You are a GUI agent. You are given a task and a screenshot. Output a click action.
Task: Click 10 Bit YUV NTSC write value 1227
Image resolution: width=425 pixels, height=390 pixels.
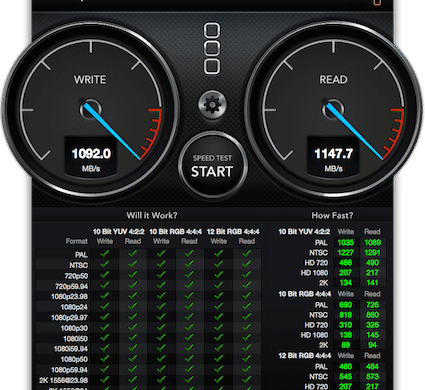[x=346, y=252]
